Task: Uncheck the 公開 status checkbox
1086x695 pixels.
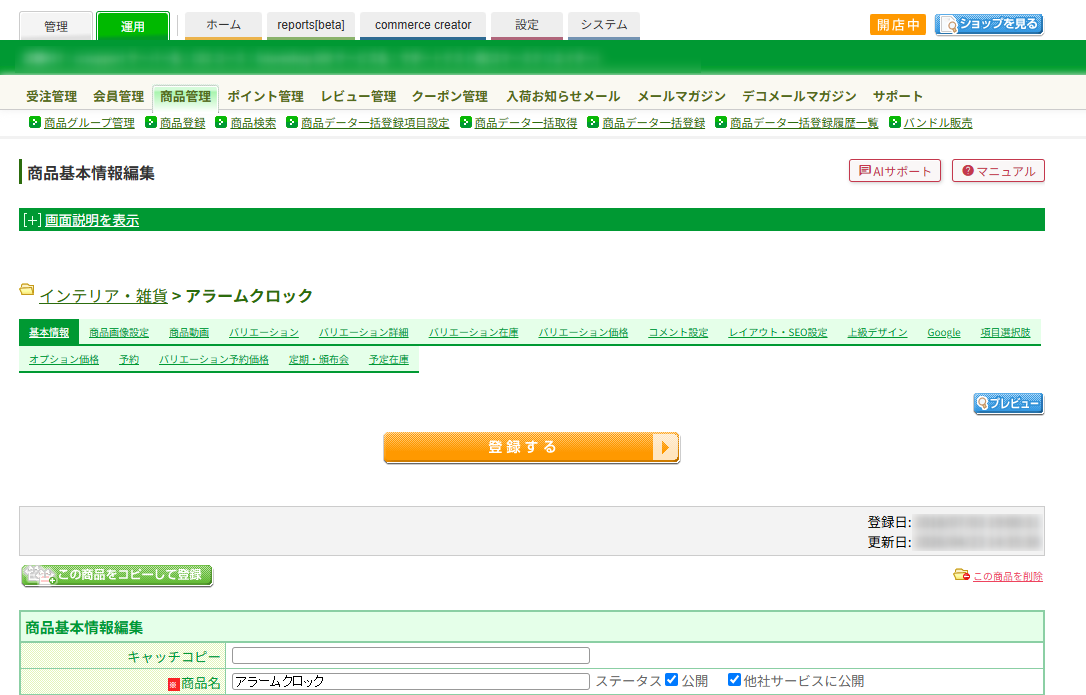Action: (x=671, y=680)
